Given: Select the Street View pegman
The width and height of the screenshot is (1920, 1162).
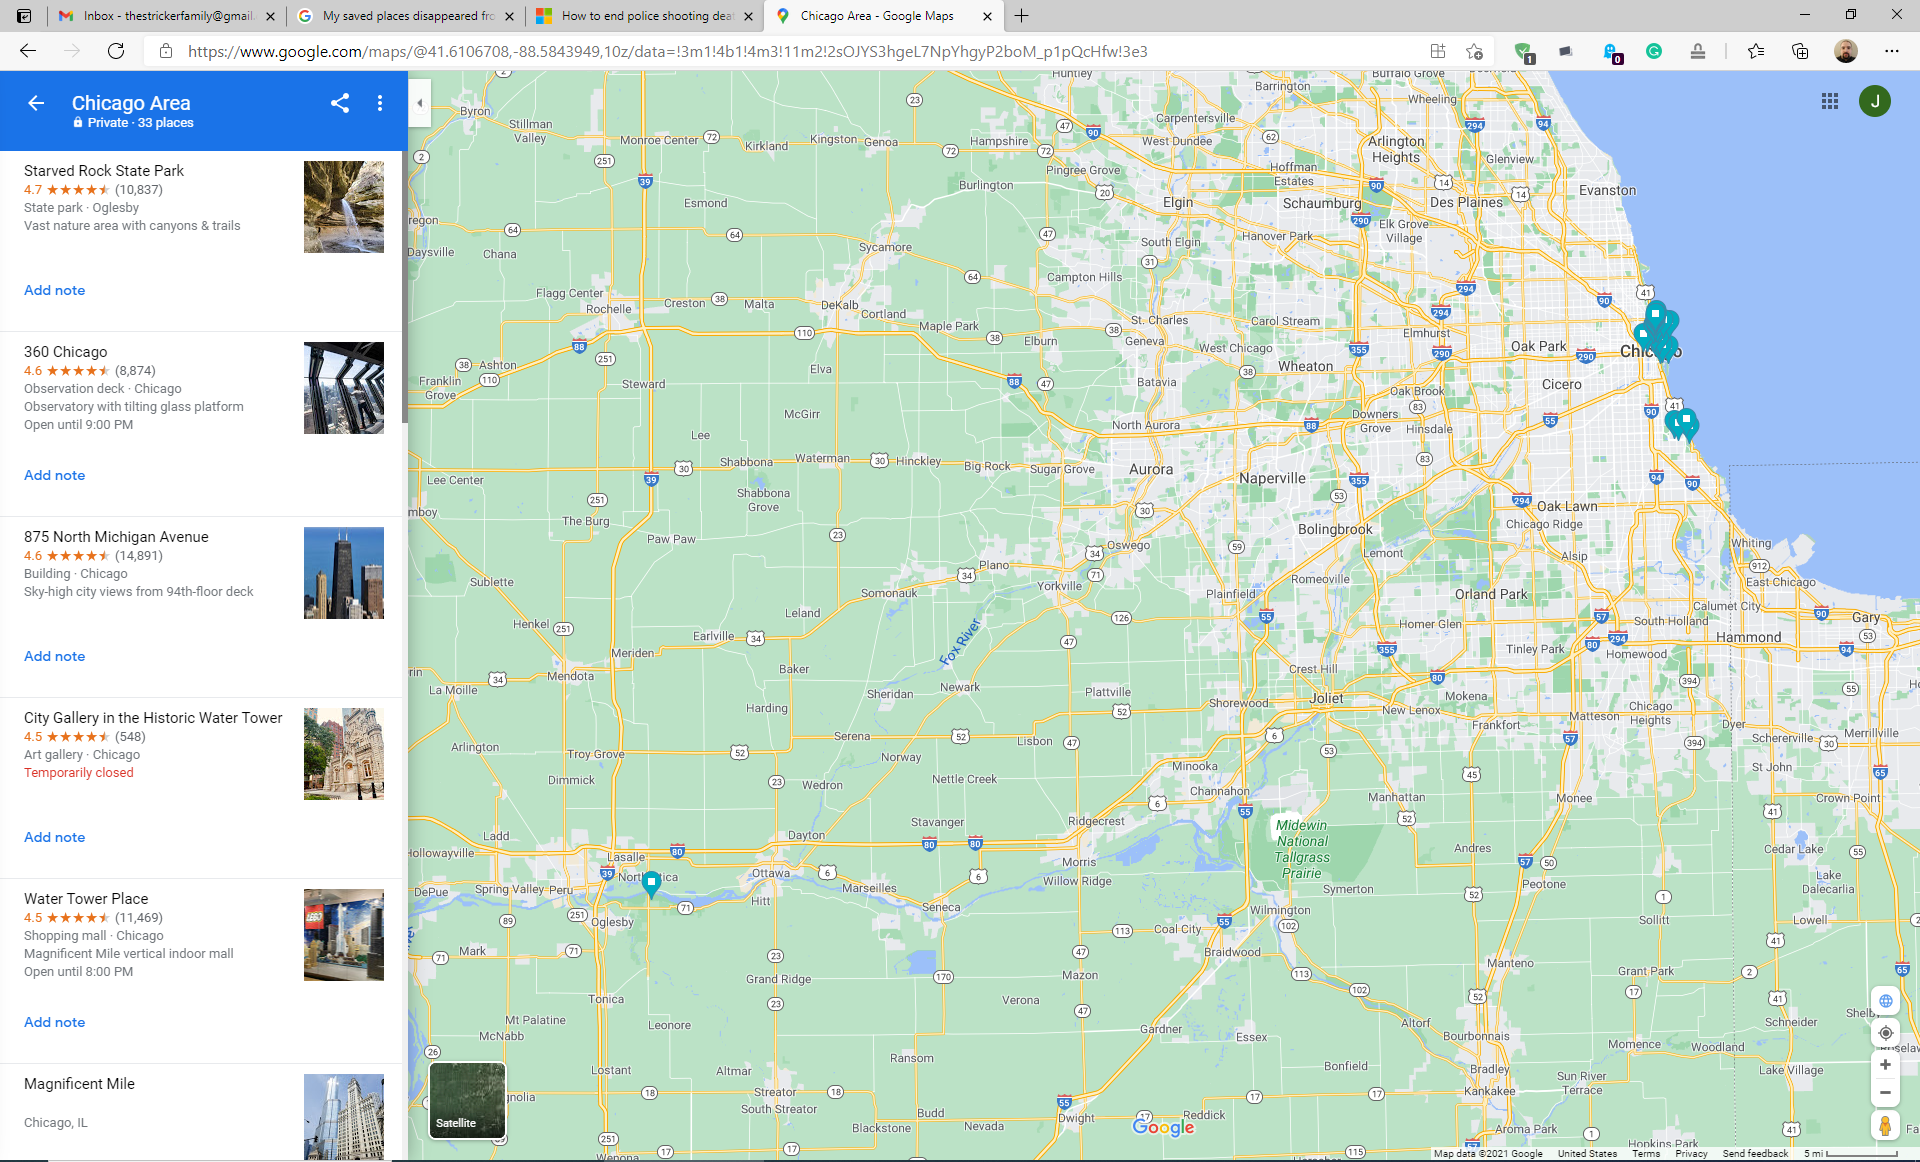Looking at the screenshot, I should point(1885,1126).
